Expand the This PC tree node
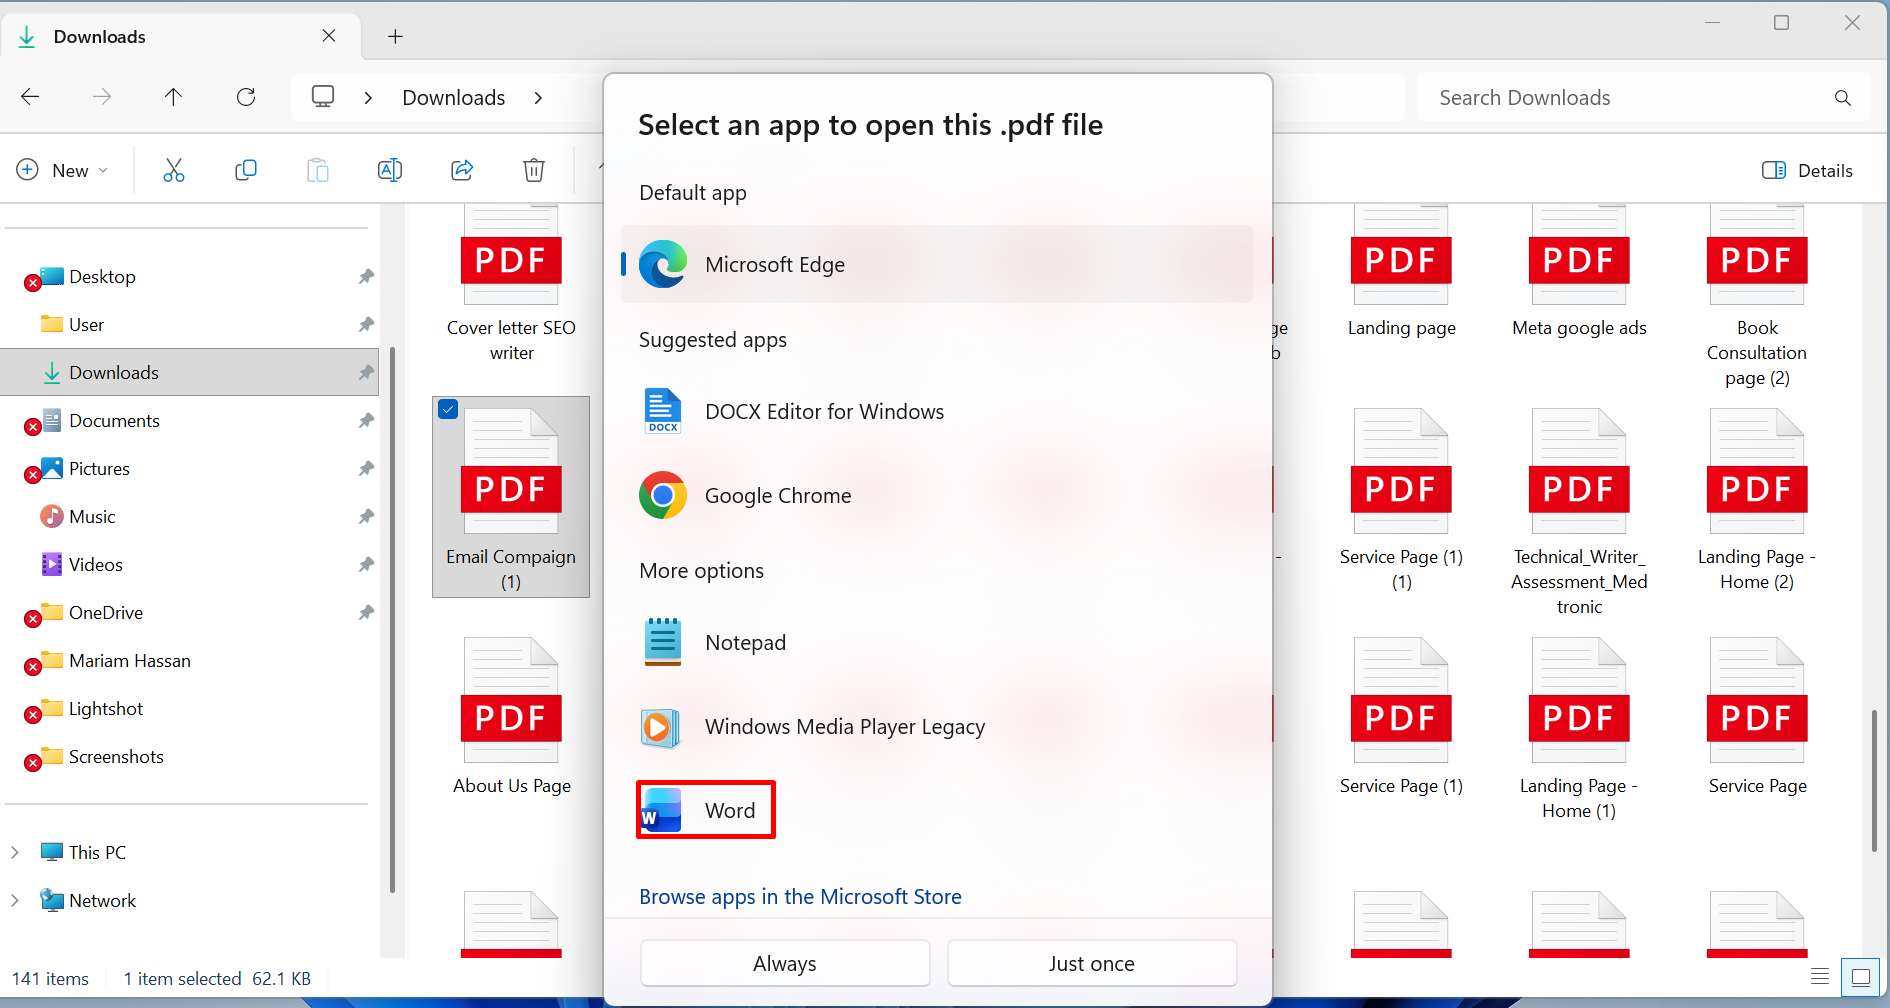Screen dimensions: 1890x1008 point(15,852)
